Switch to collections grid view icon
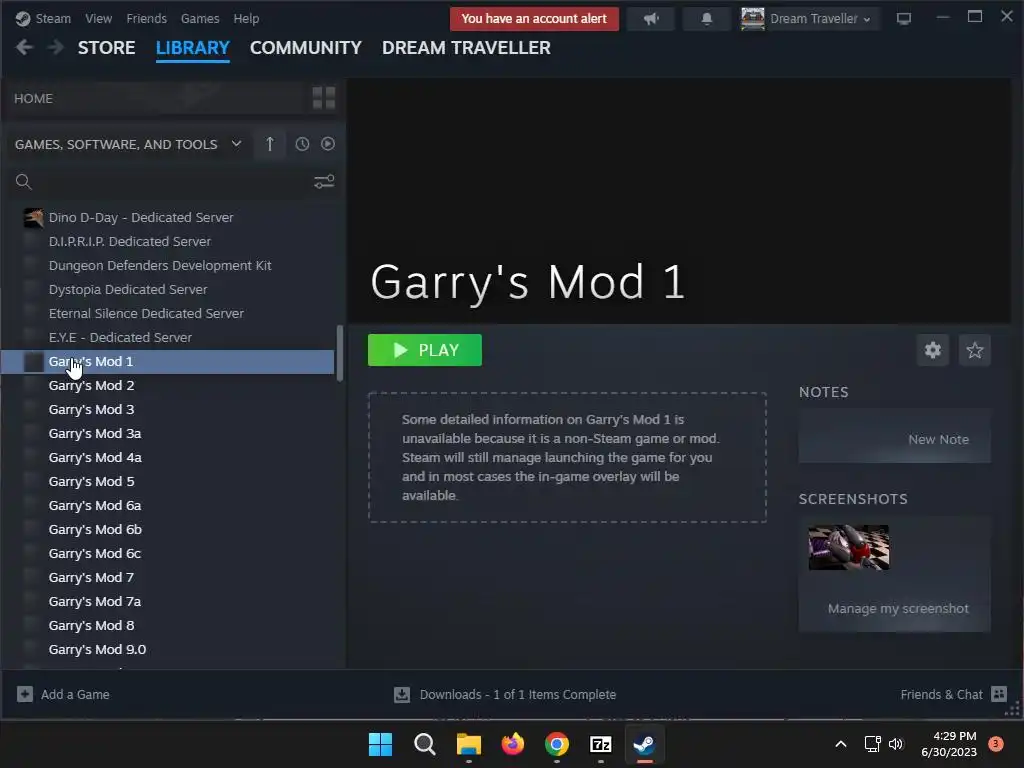Viewport: 1024px width, 768px height. coord(324,98)
